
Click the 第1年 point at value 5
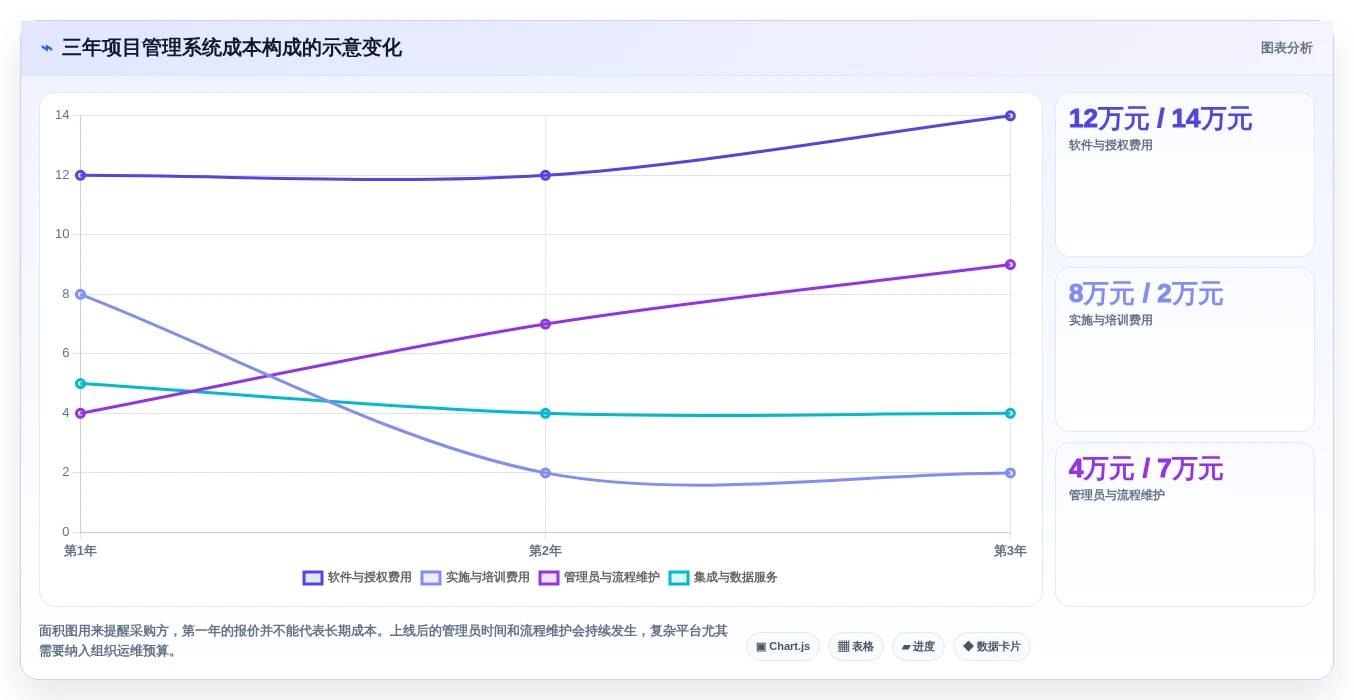pos(80,383)
